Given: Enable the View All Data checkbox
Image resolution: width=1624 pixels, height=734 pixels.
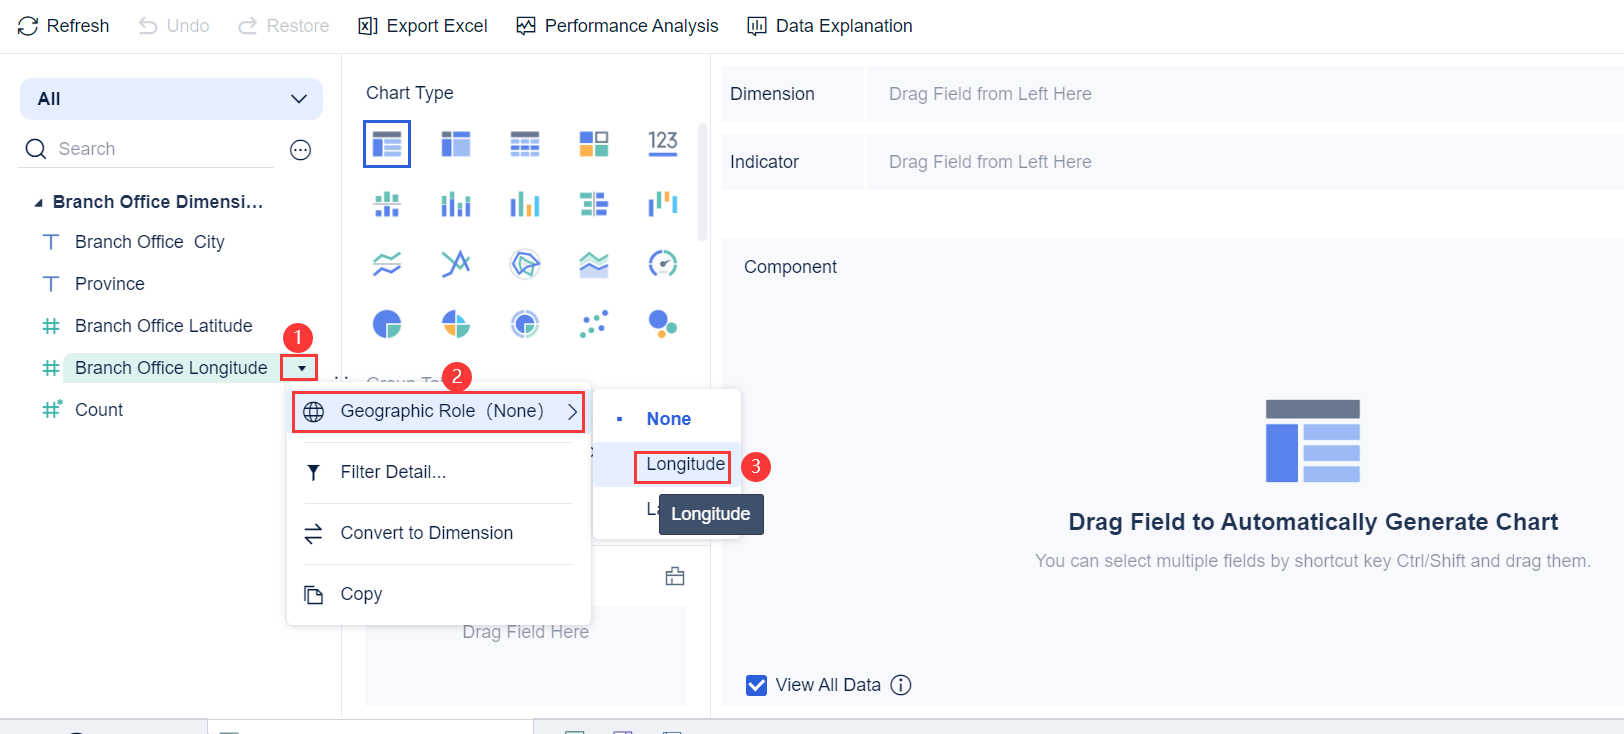Looking at the screenshot, I should [x=756, y=685].
